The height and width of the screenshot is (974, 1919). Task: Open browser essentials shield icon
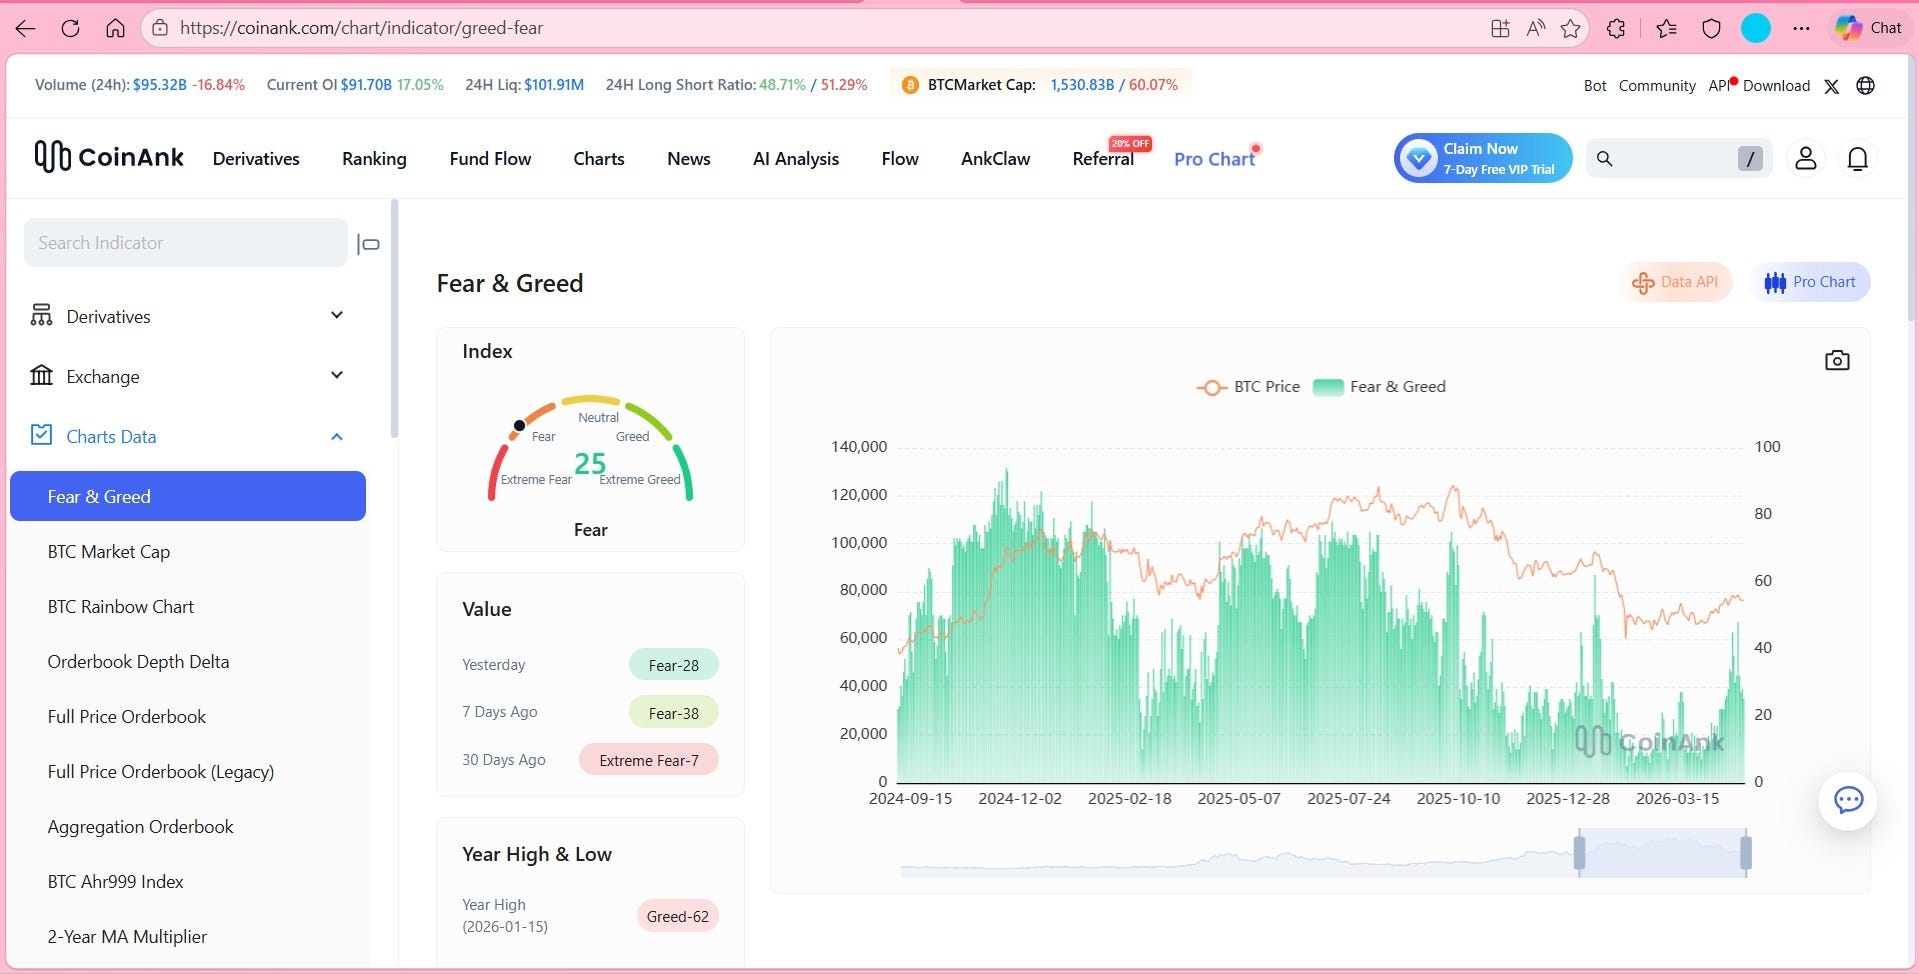[x=1711, y=28]
